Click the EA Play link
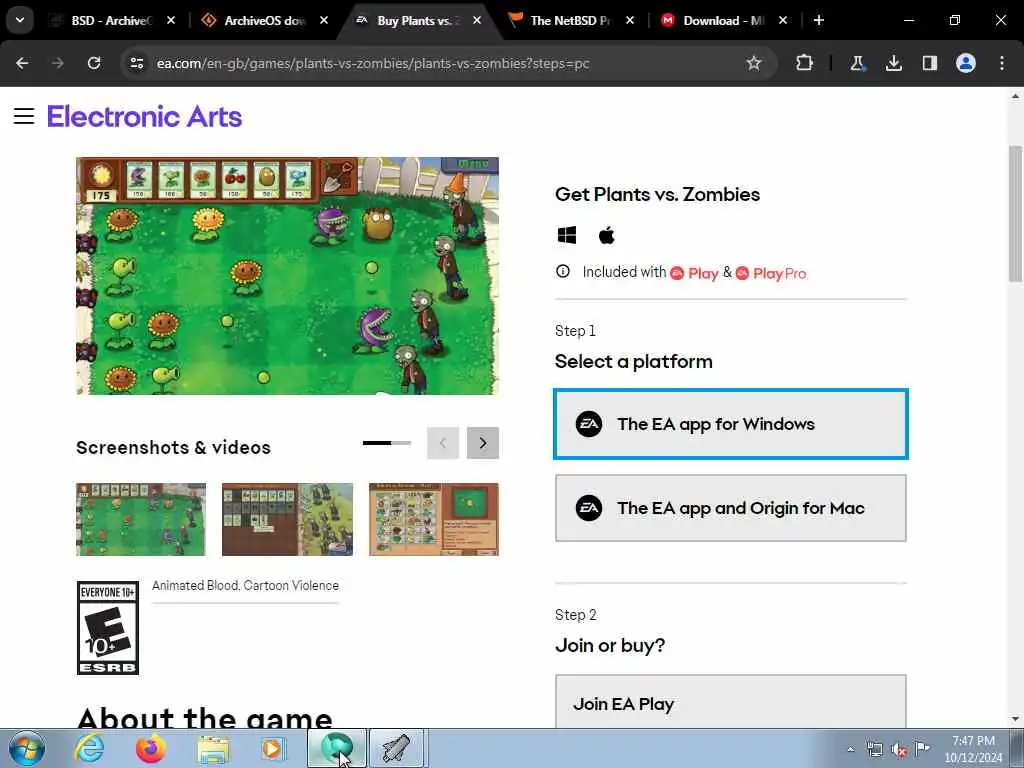Screen dimensions: 1024x768 (x=694, y=273)
